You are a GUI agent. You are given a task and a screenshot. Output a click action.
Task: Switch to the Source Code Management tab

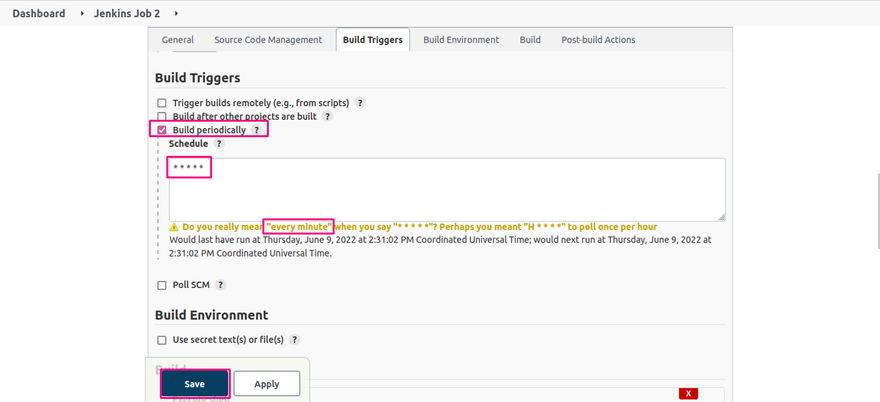click(x=268, y=40)
